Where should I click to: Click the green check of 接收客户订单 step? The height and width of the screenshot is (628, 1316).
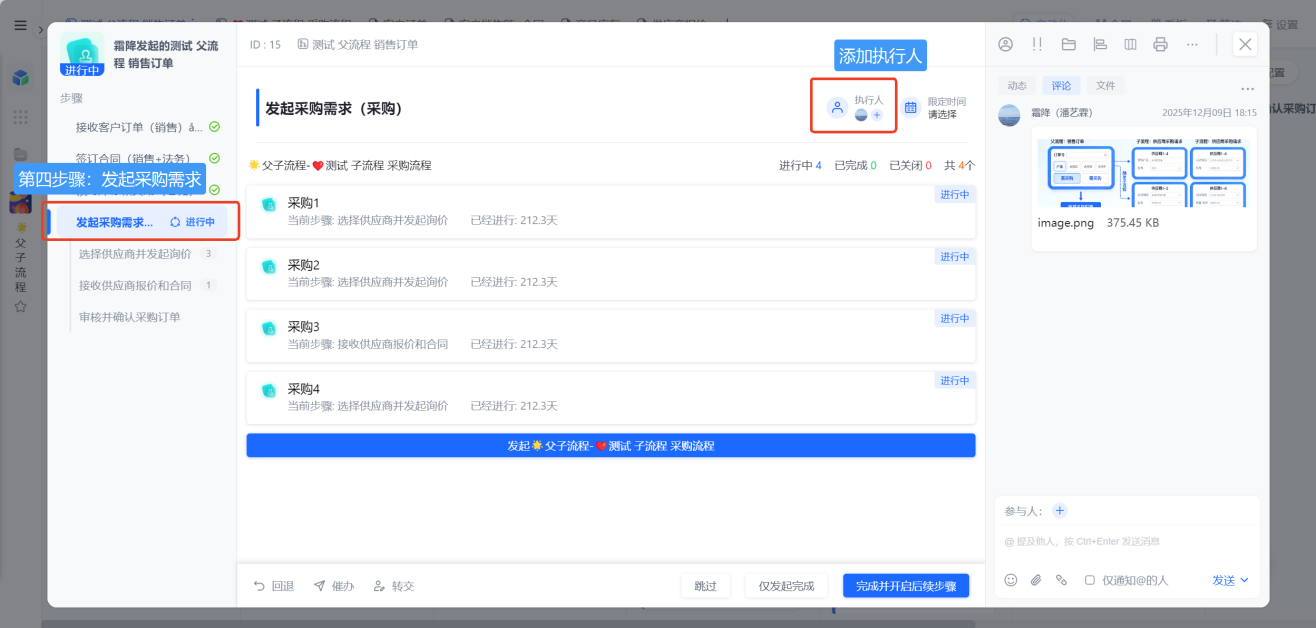[214, 127]
